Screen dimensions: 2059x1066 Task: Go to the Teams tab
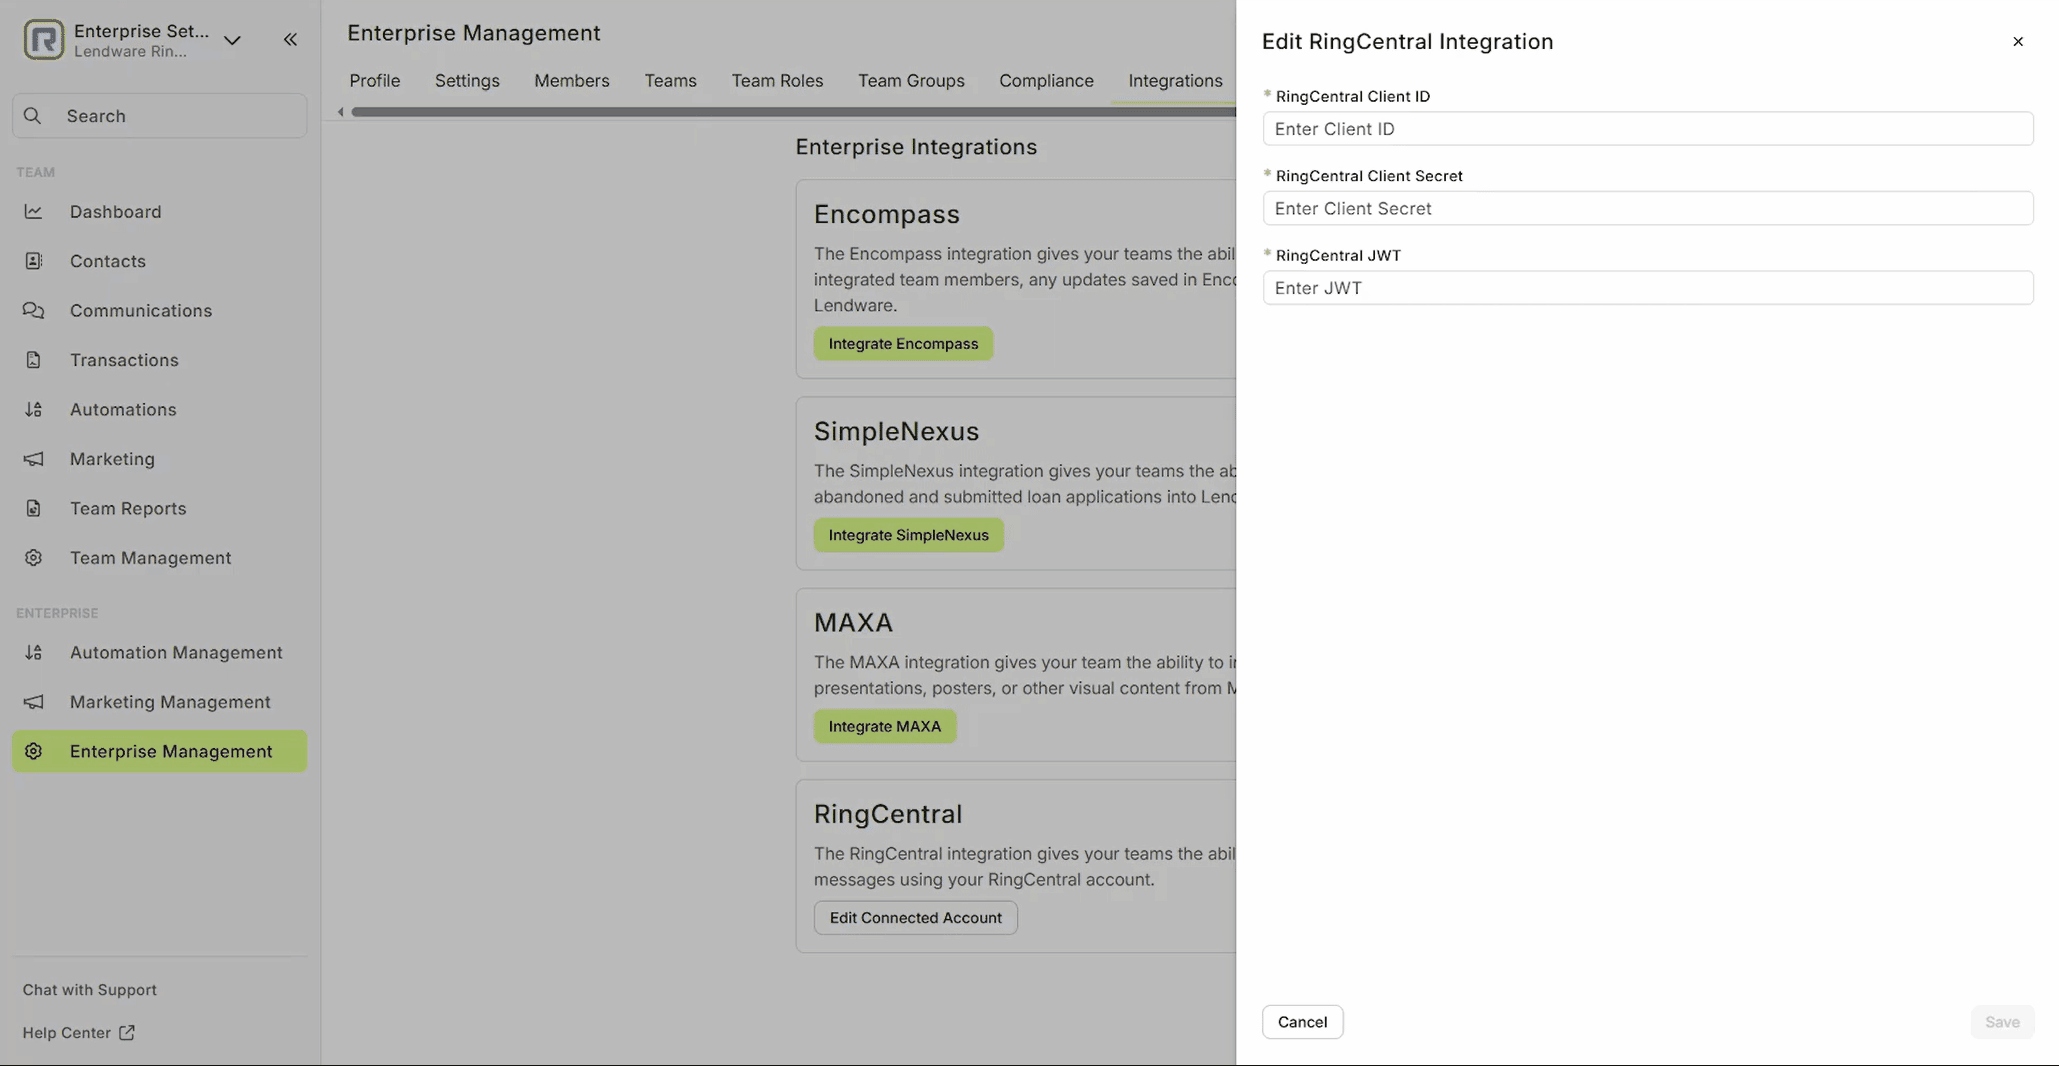click(x=670, y=81)
